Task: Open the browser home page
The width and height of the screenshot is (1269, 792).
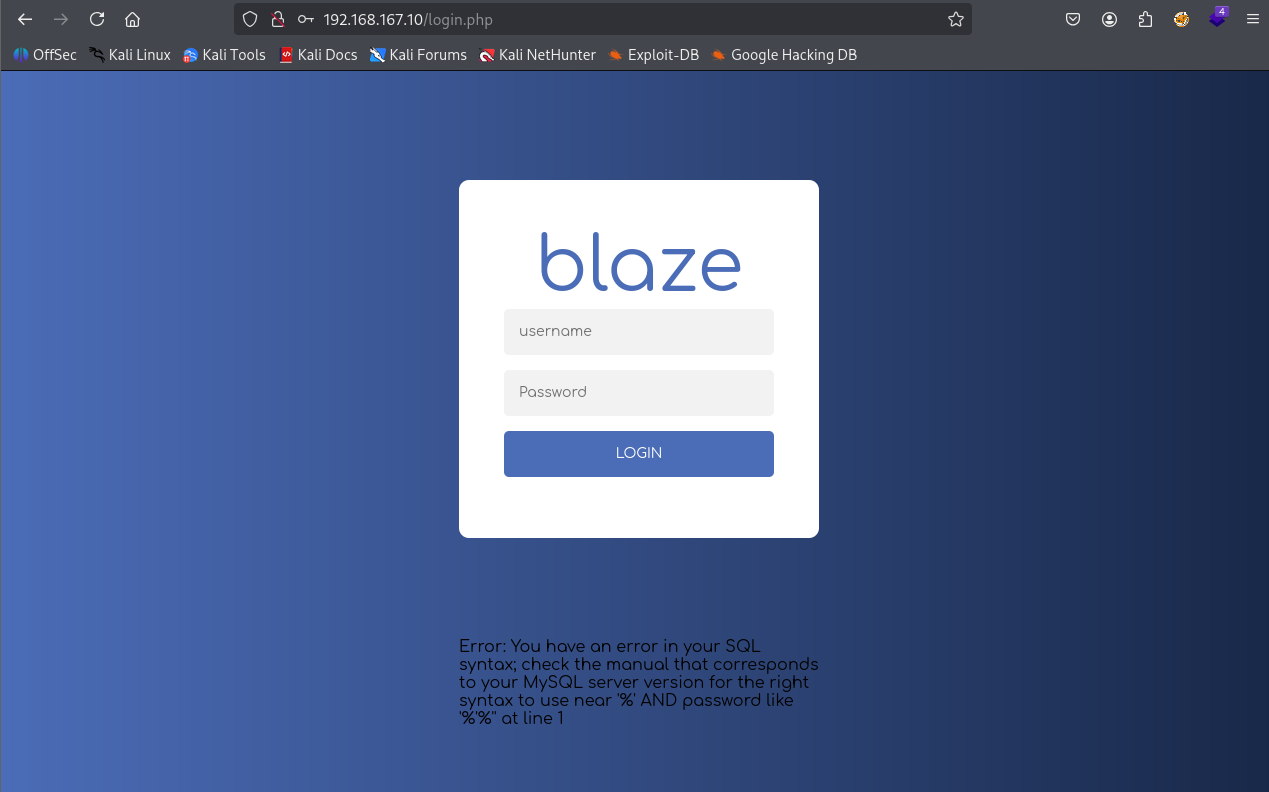Action: (132, 19)
